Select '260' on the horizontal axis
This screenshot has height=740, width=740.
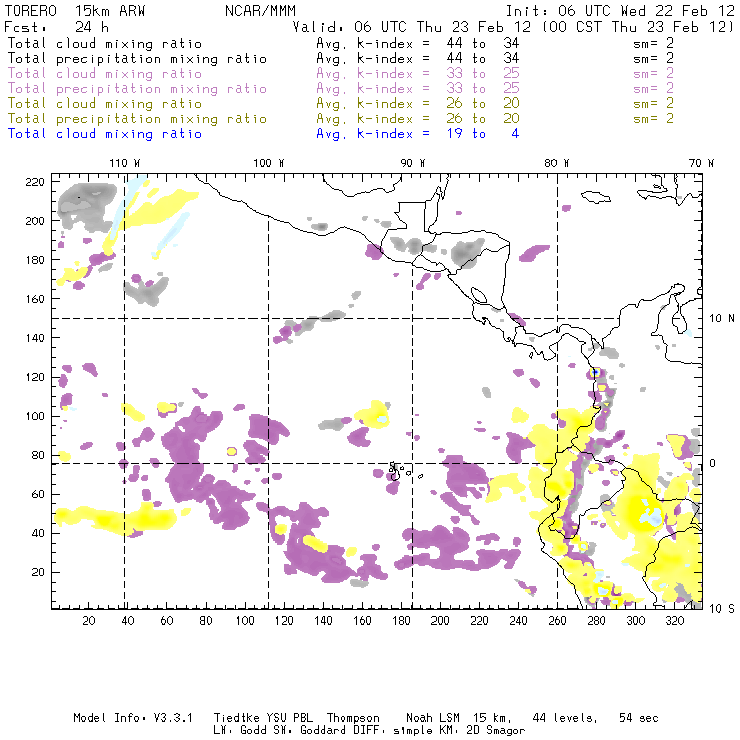[557, 621]
